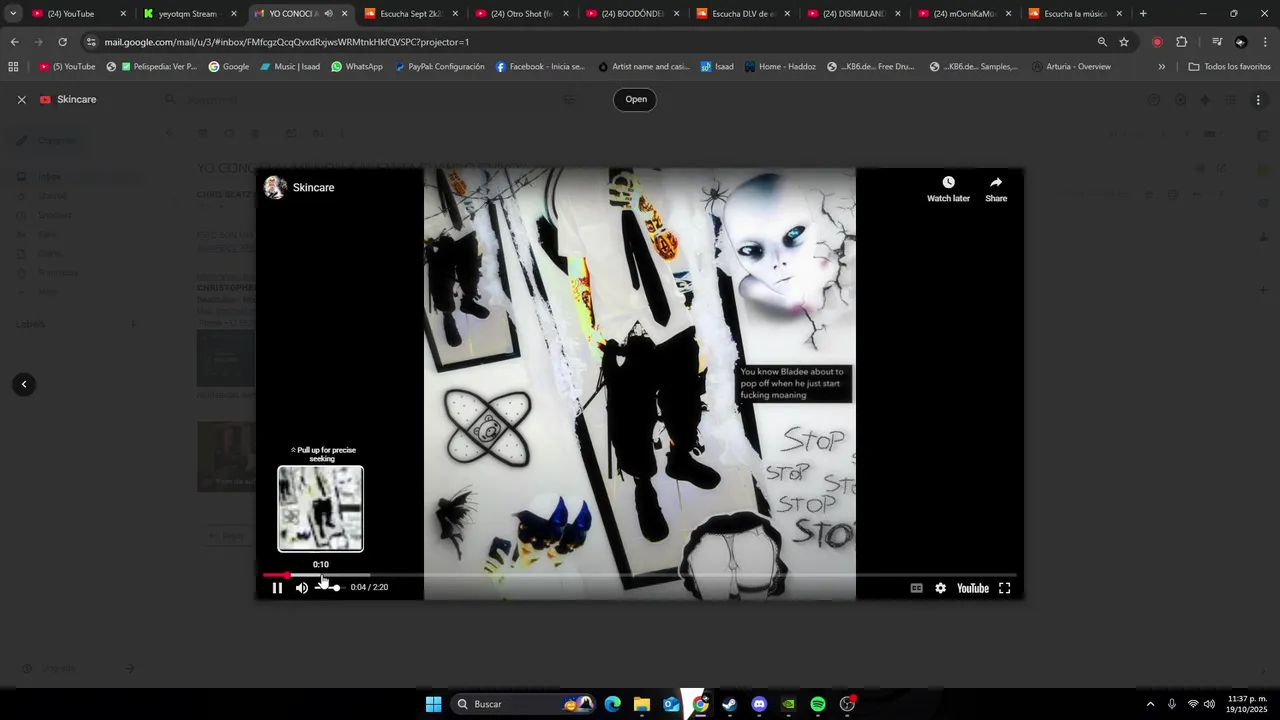Open the Google bookmark
The width and height of the screenshot is (1280, 720).
point(229,67)
